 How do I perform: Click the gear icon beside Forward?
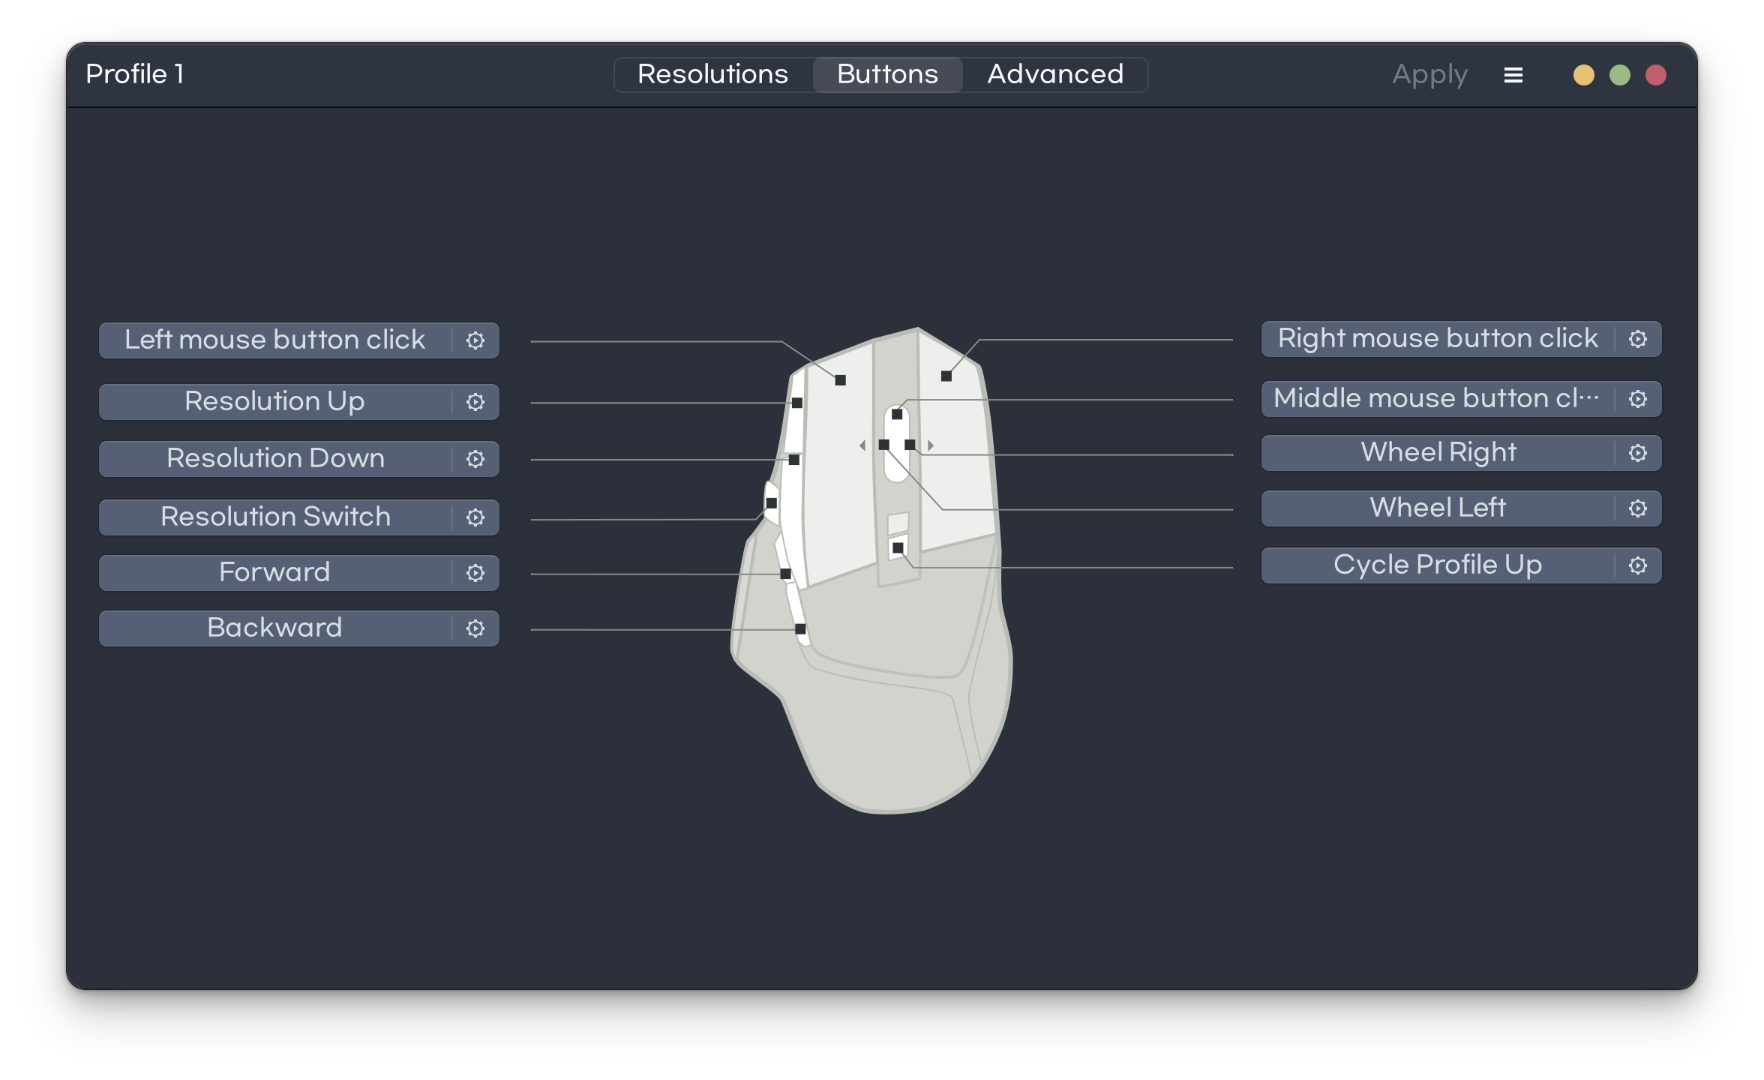click(475, 573)
